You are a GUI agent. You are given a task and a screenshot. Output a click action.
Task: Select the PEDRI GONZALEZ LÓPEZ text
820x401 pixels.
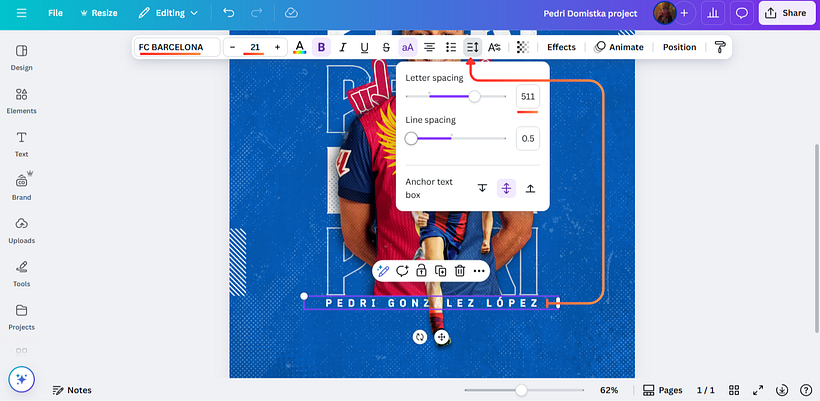coord(431,303)
